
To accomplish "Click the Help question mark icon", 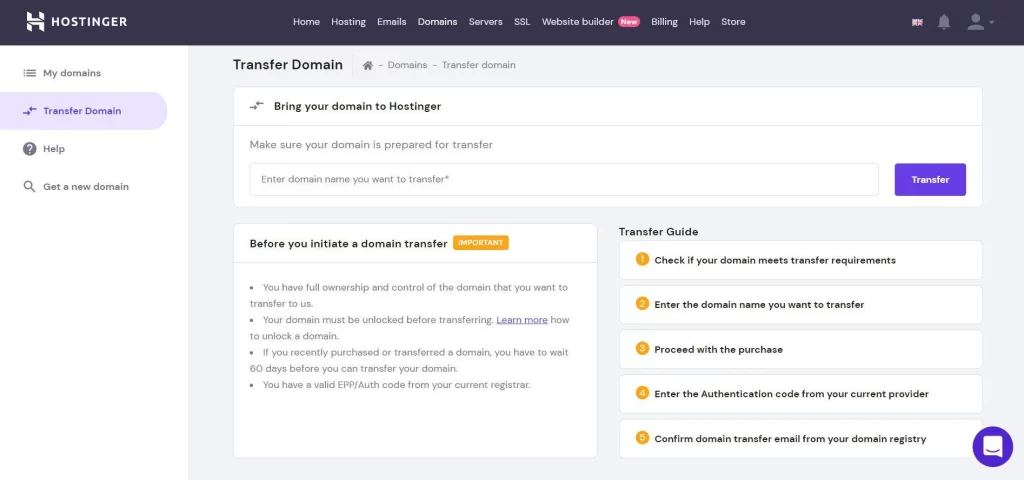I will coord(29,149).
